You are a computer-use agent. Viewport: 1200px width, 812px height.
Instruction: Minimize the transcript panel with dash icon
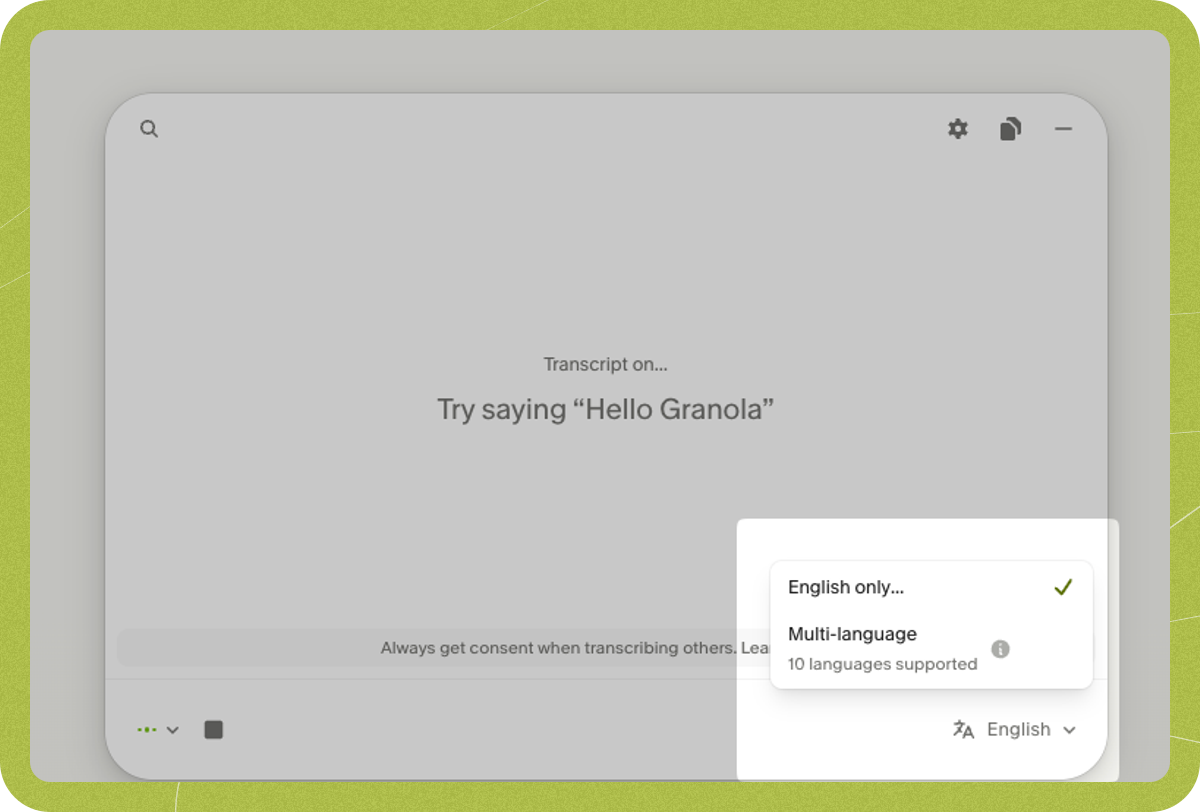[1063, 129]
